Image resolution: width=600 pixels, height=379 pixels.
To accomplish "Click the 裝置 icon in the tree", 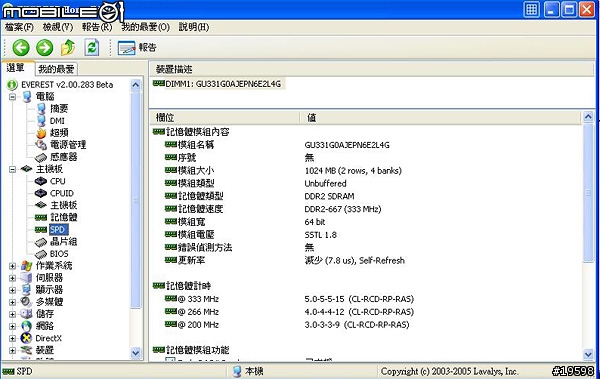I will [26, 350].
